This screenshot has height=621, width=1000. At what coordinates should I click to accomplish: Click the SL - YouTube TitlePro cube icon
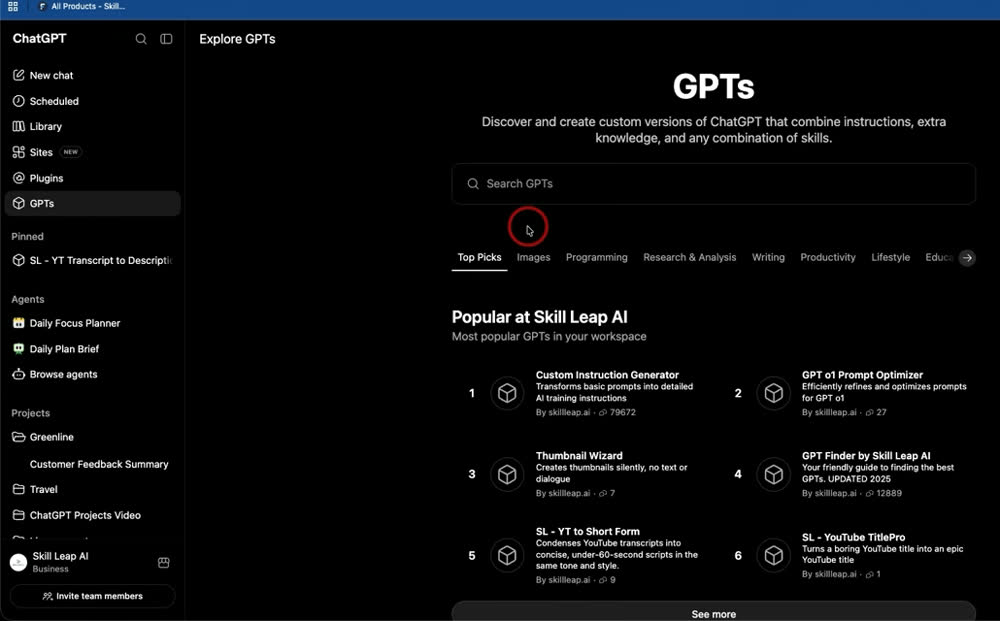point(774,555)
